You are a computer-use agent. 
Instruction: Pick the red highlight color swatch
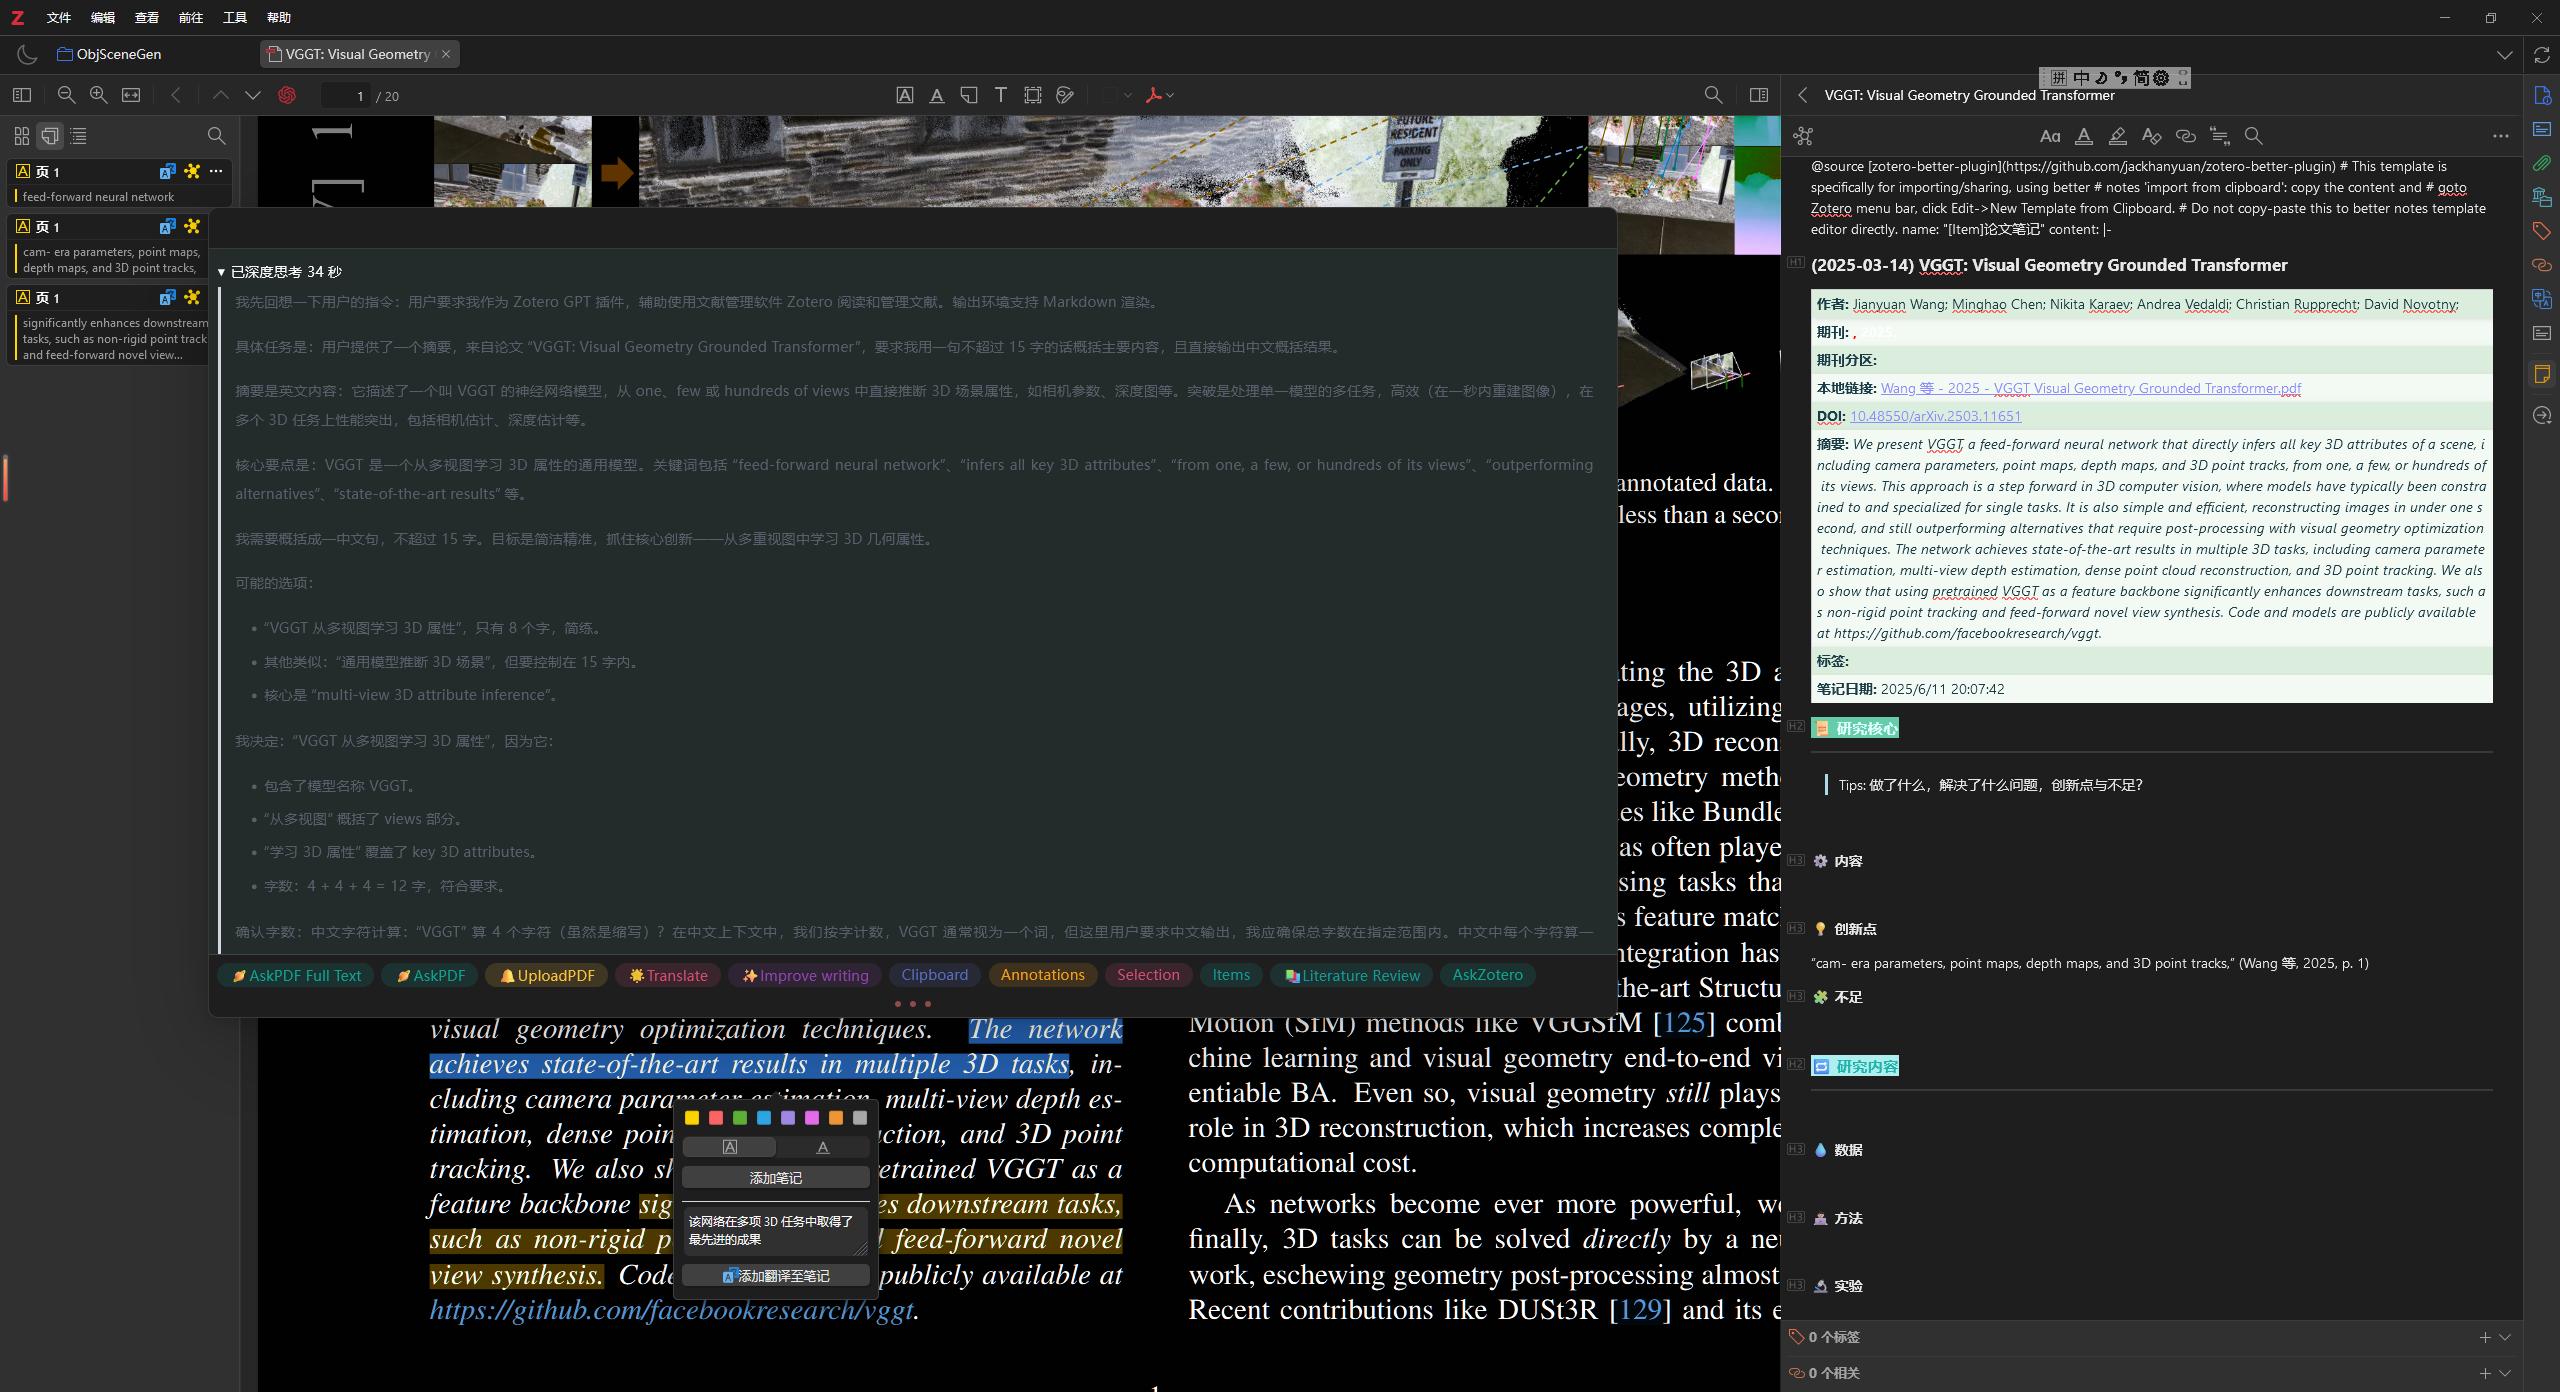(x=716, y=1118)
